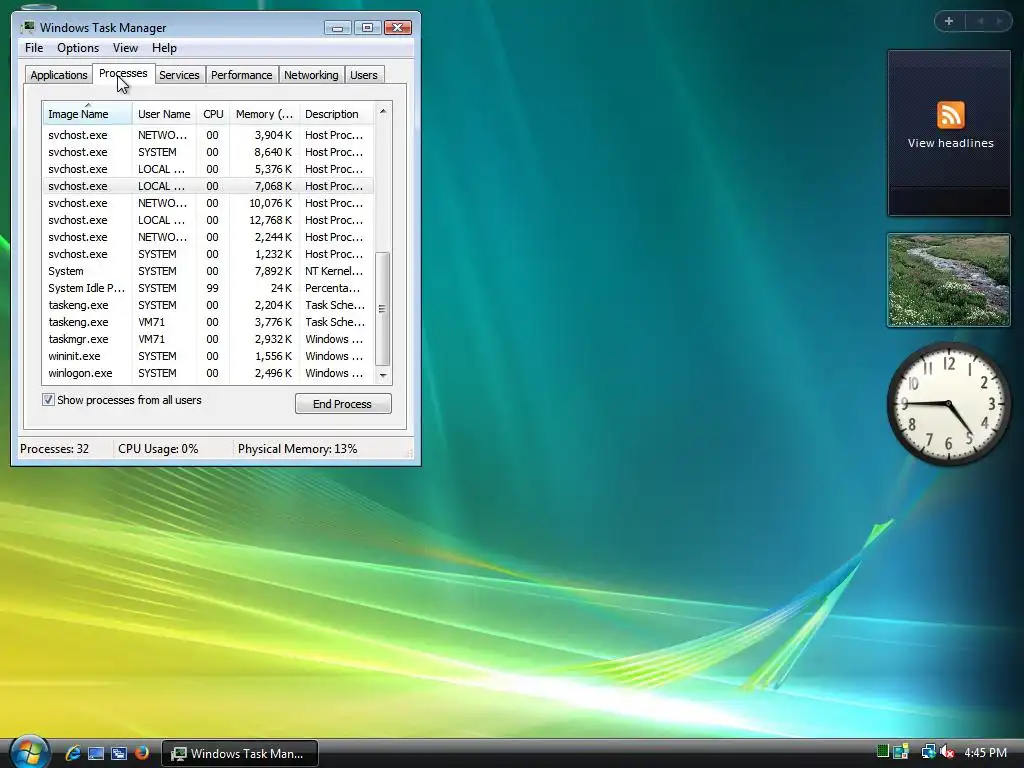This screenshot has width=1024, height=768.
Task: Open the Help menu
Action: [164, 48]
